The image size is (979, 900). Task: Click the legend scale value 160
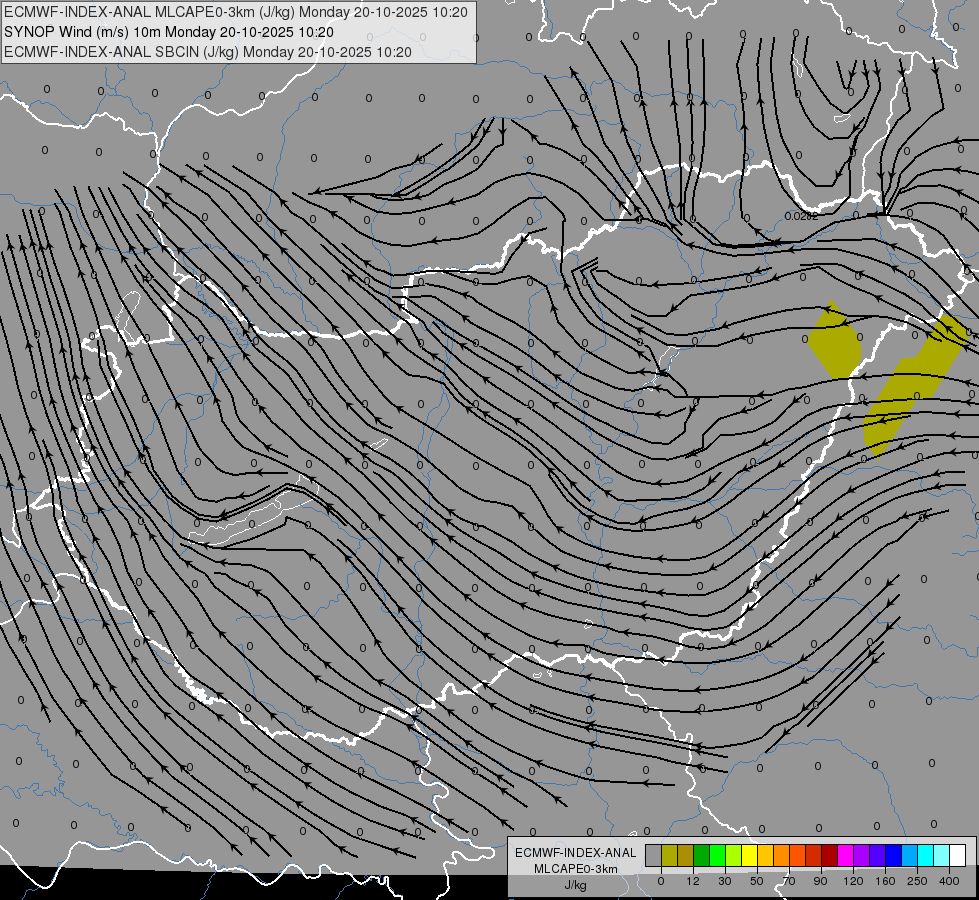click(885, 881)
